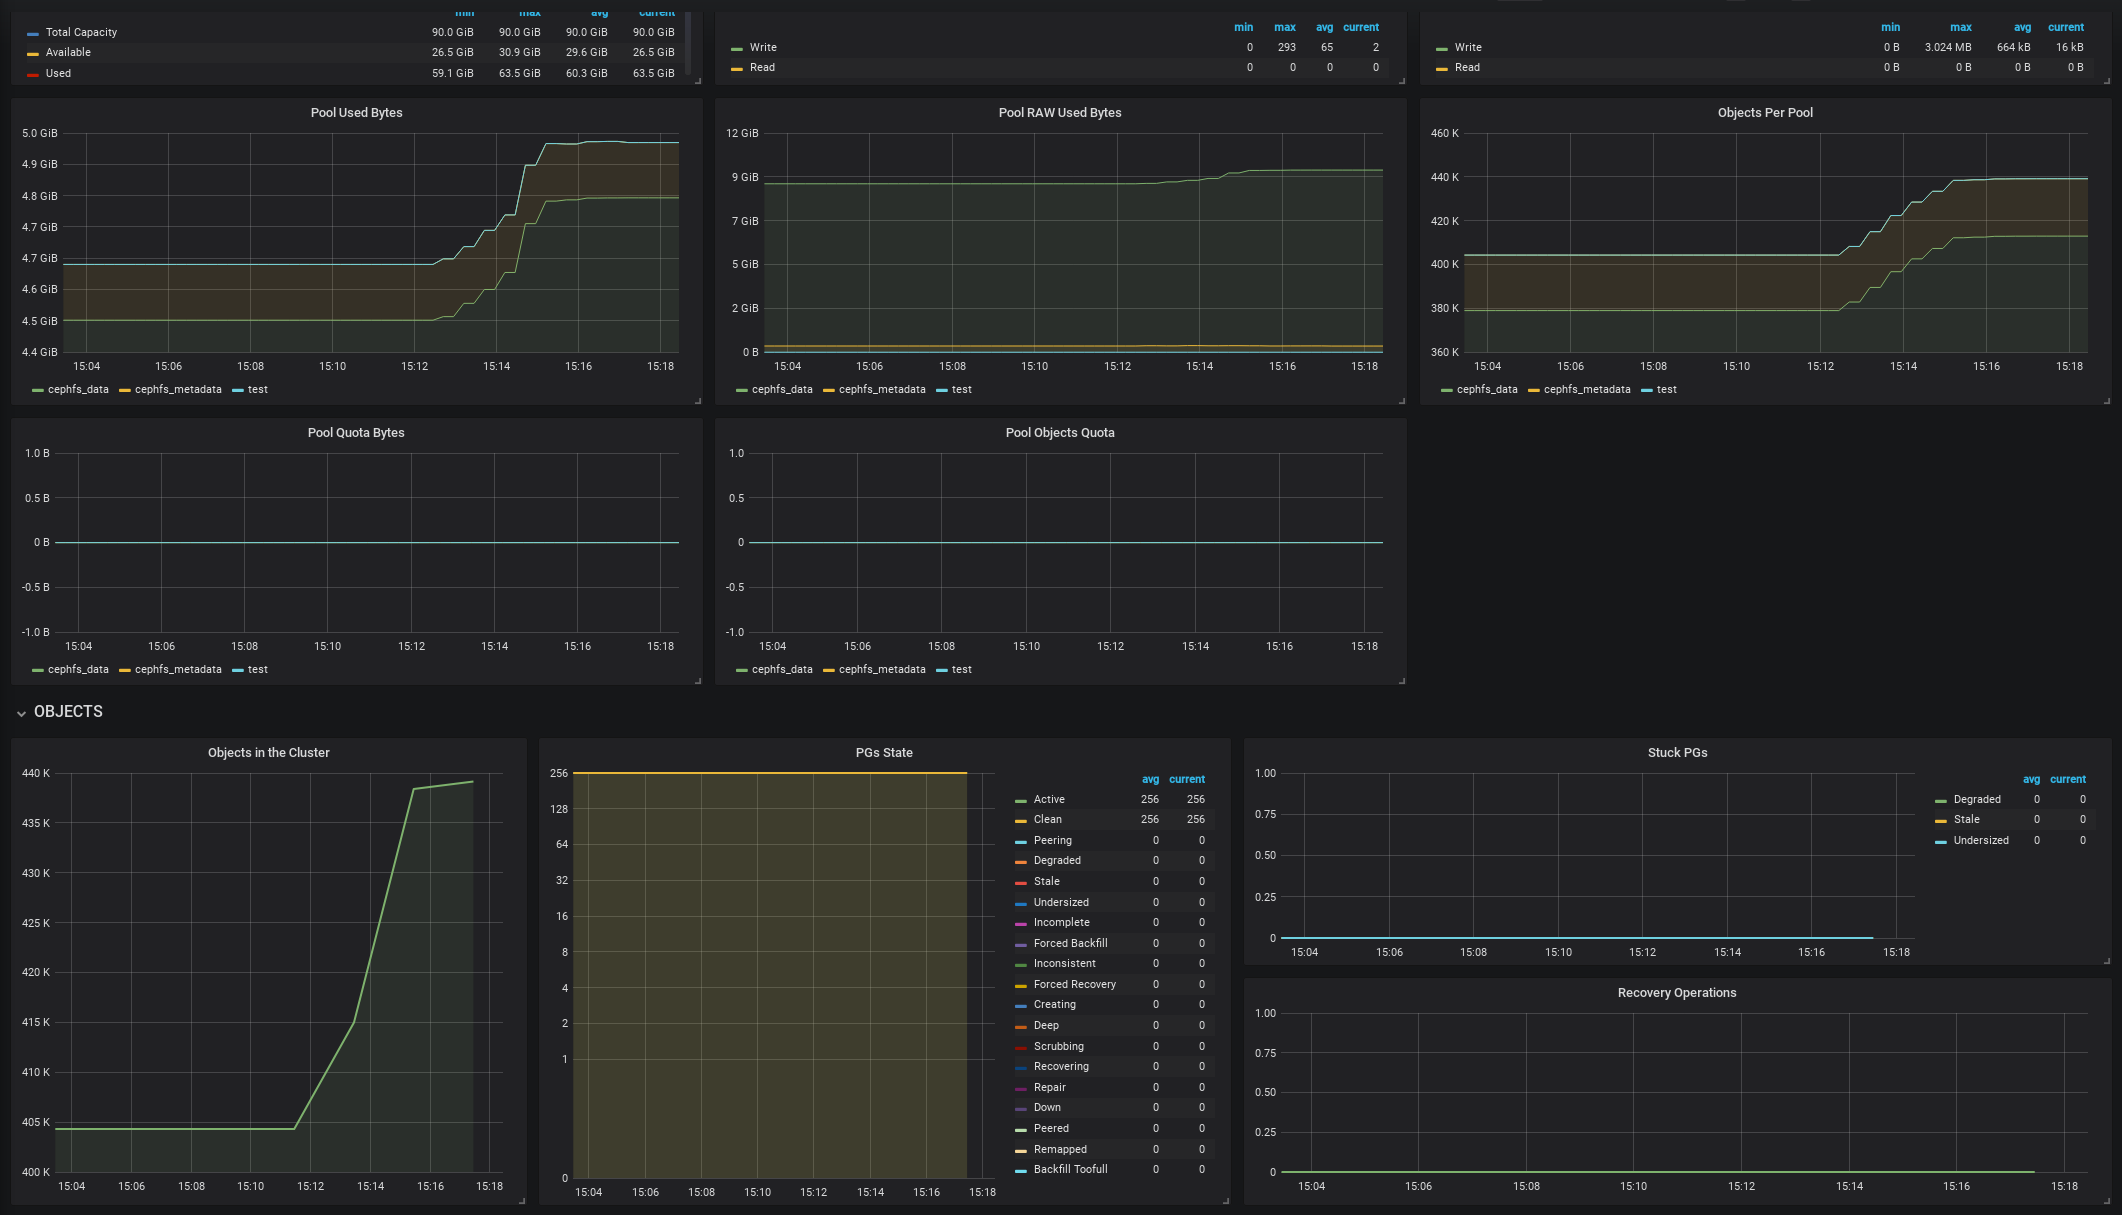Click resize handle icon of Objects in the Cluster panel
Image resolution: width=2122 pixels, height=1215 pixels.
tap(521, 1200)
